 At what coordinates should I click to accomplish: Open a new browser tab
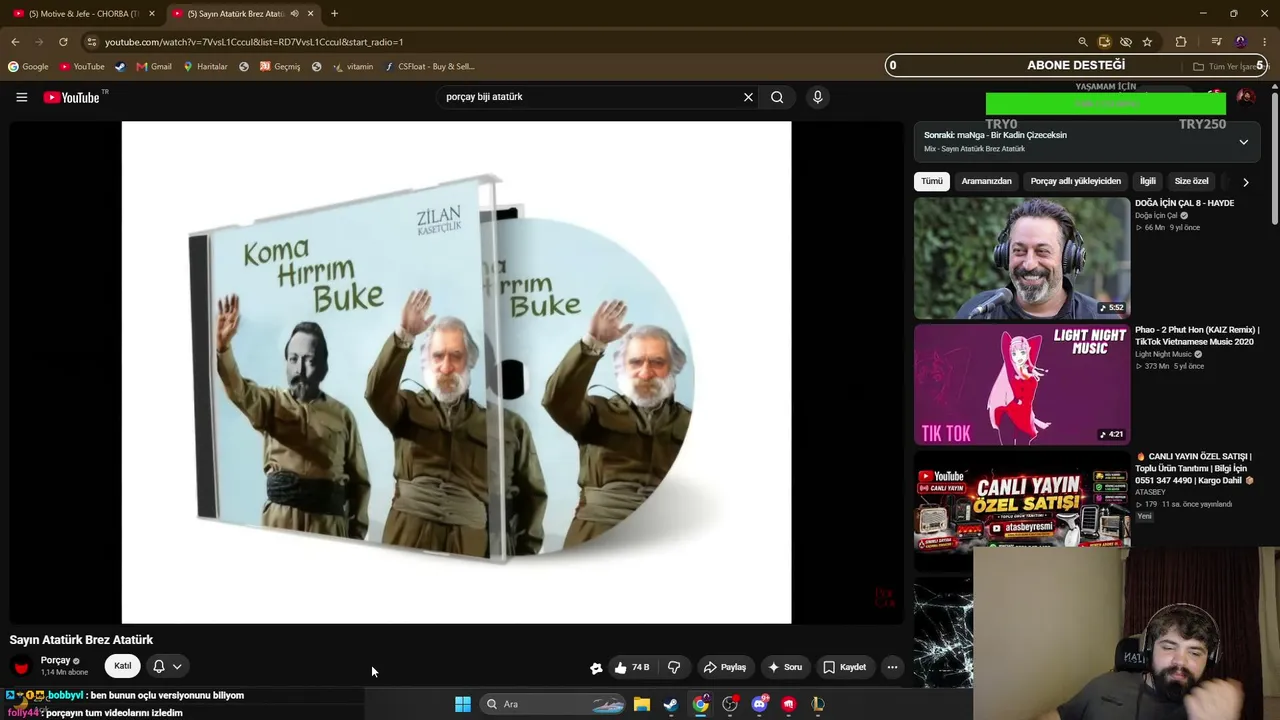click(x=334, y=14)
